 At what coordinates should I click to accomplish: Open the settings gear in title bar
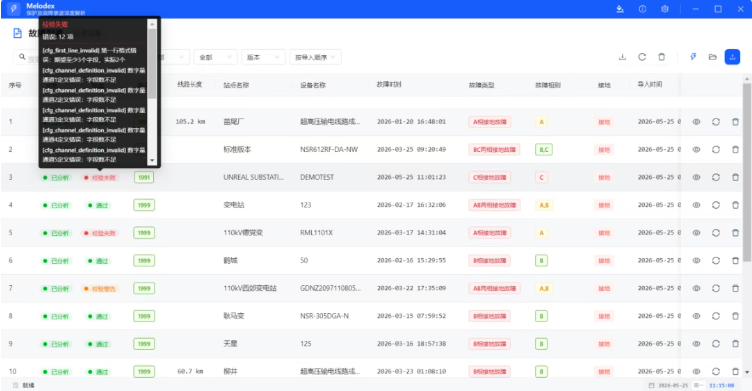tap(665, 9)
